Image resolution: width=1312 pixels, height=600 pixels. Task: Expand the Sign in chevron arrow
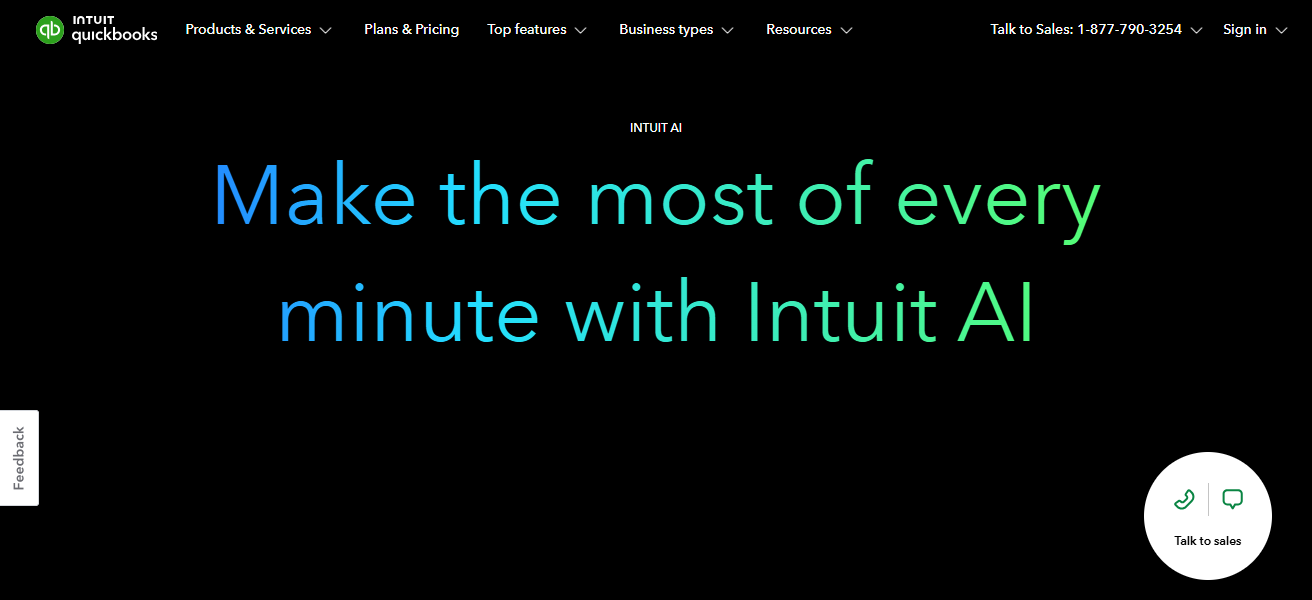point(1281,31)
